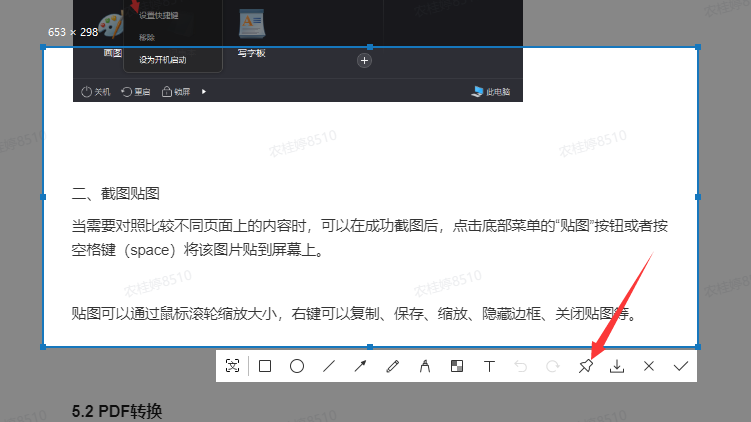
Task: Click the redo button in screenshot toolbar
Action: click(553, 366)
